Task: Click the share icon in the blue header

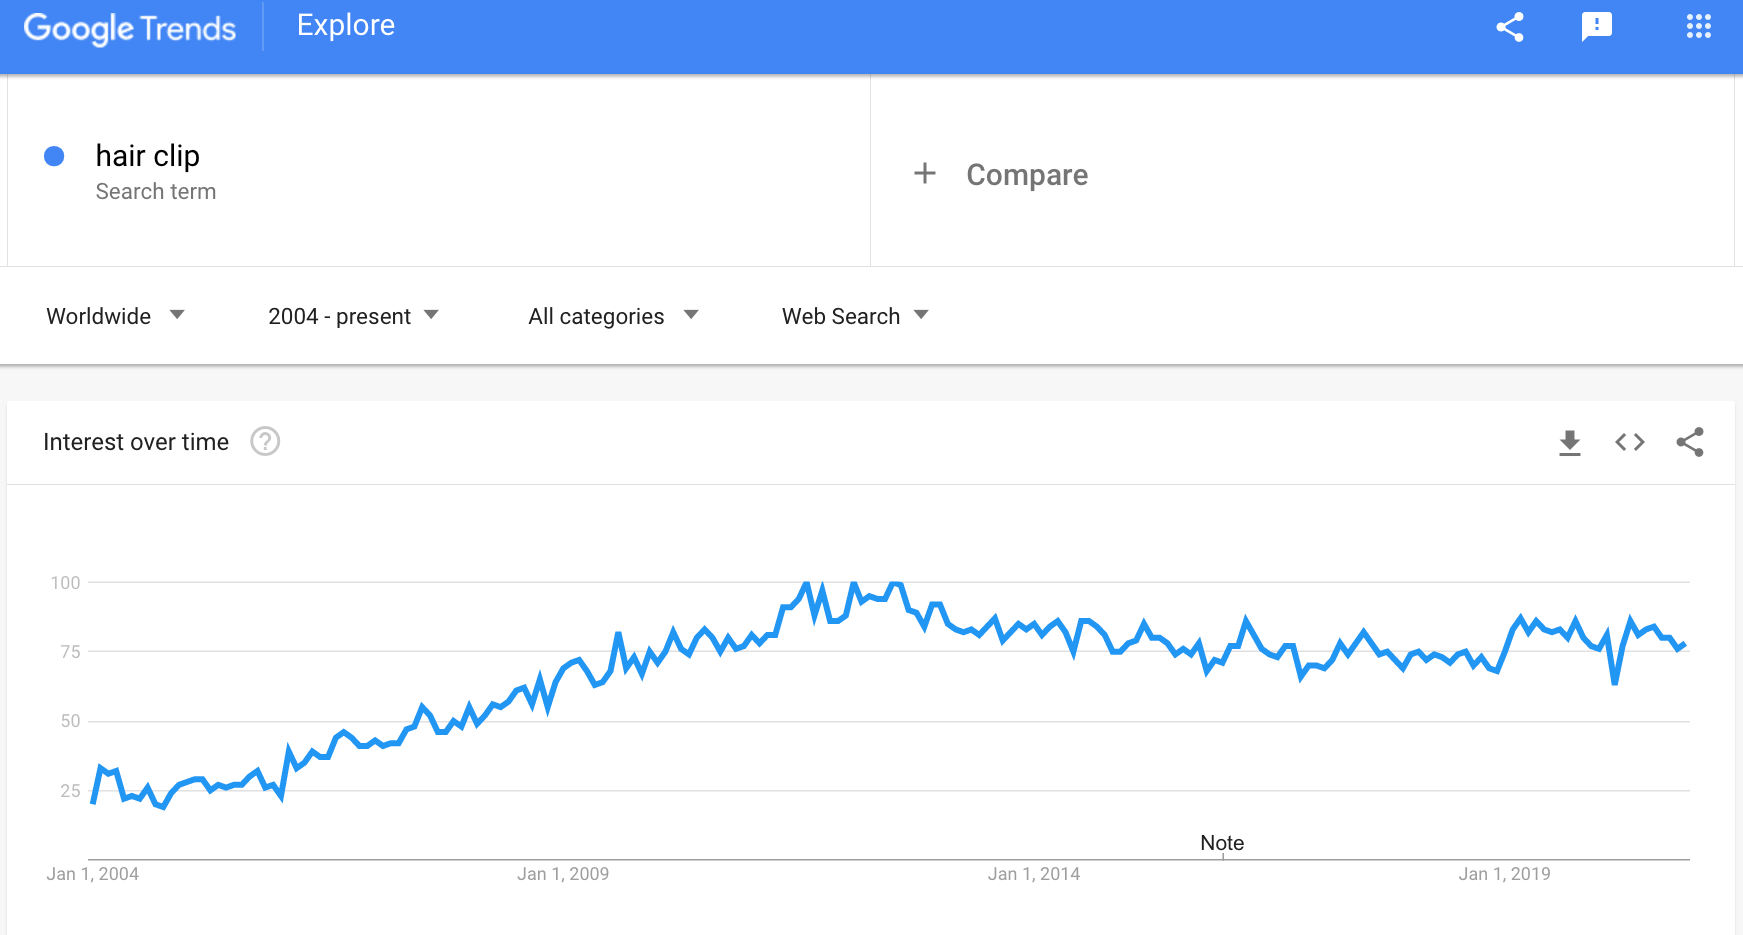Action: [1510, 27]
